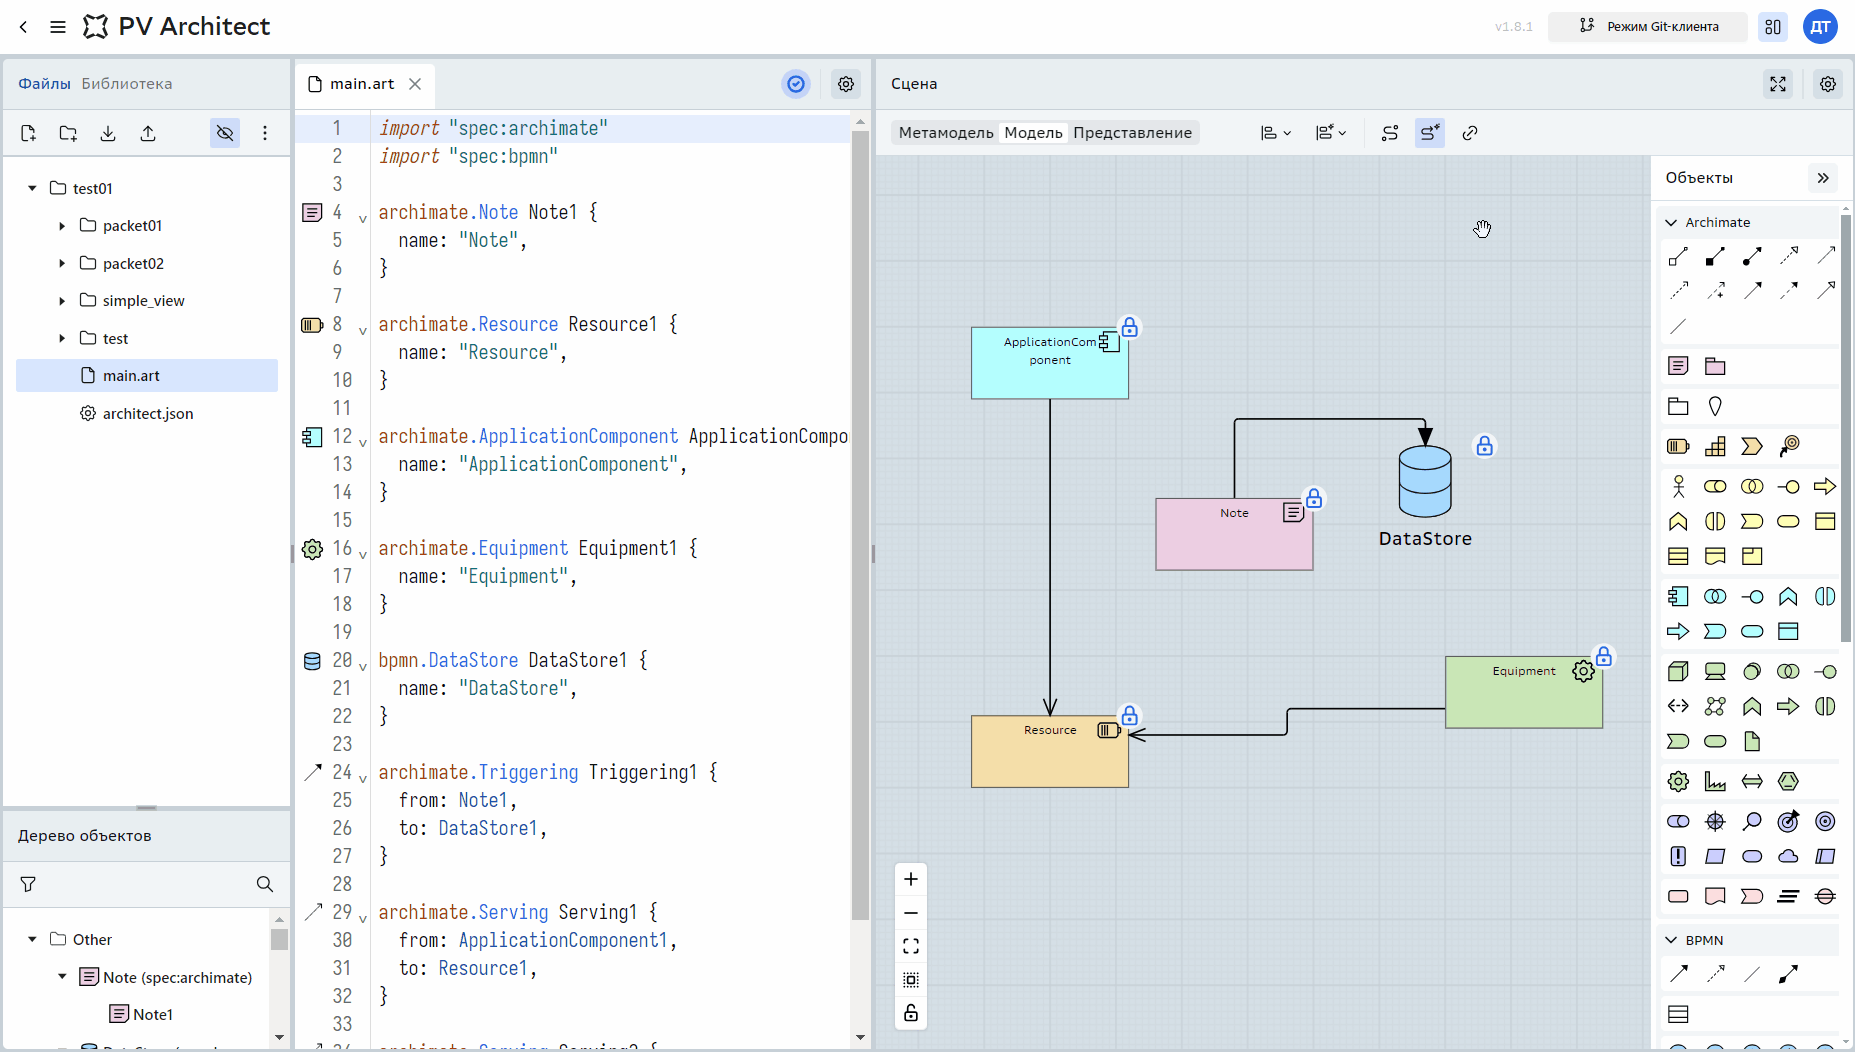This screenshot has height=1052, width=1855.
Task: Collapse the BPMN palette section
Action: (1670, 940)
